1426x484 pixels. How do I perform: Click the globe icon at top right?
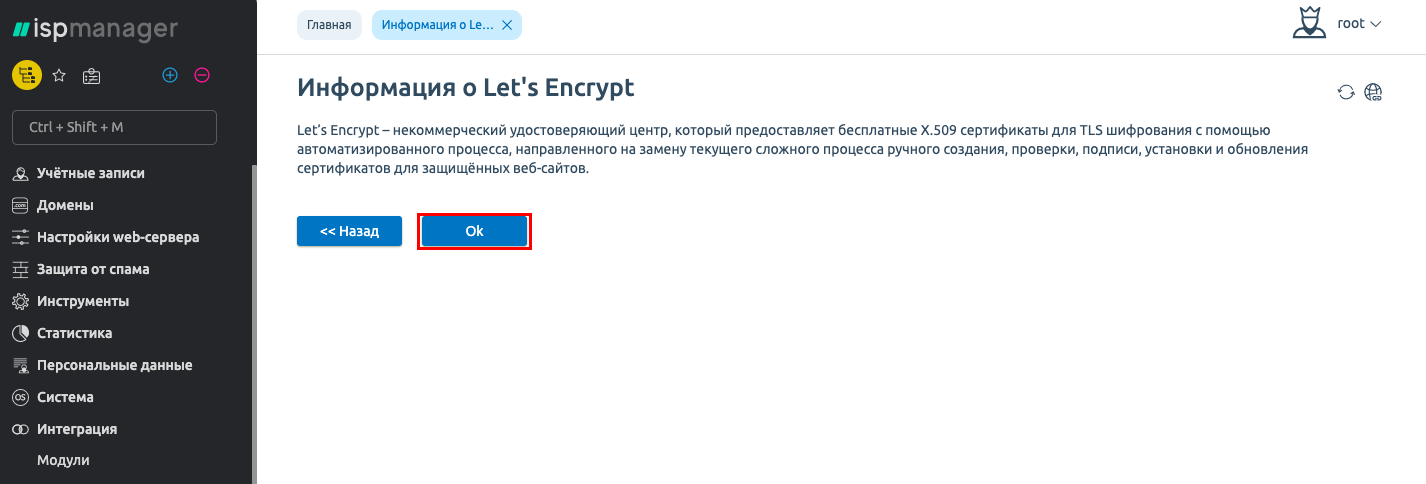[1374, 92]
